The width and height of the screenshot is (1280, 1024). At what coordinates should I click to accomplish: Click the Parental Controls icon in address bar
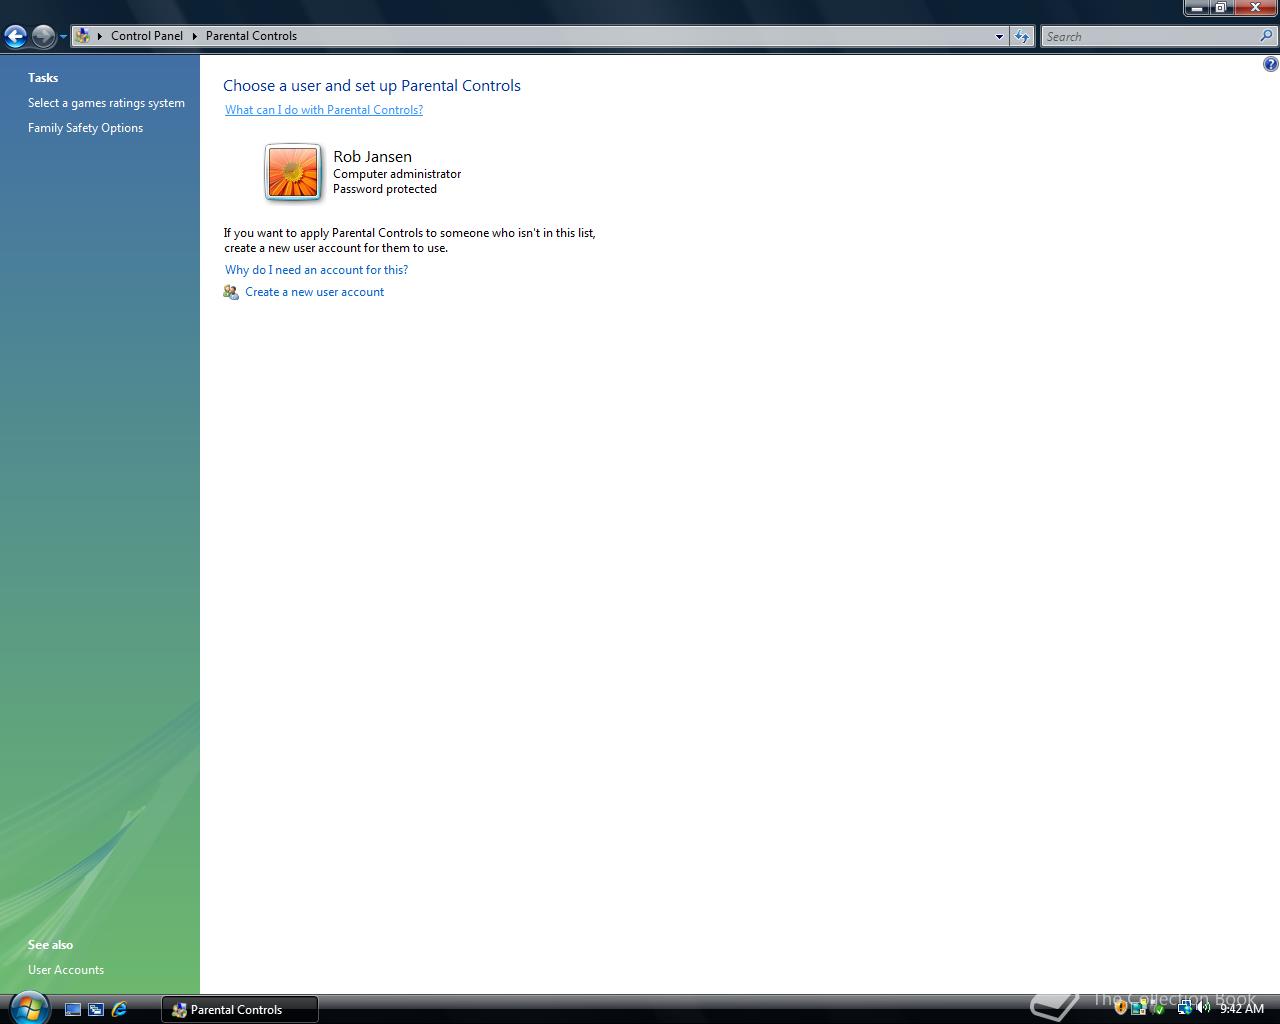83,36
